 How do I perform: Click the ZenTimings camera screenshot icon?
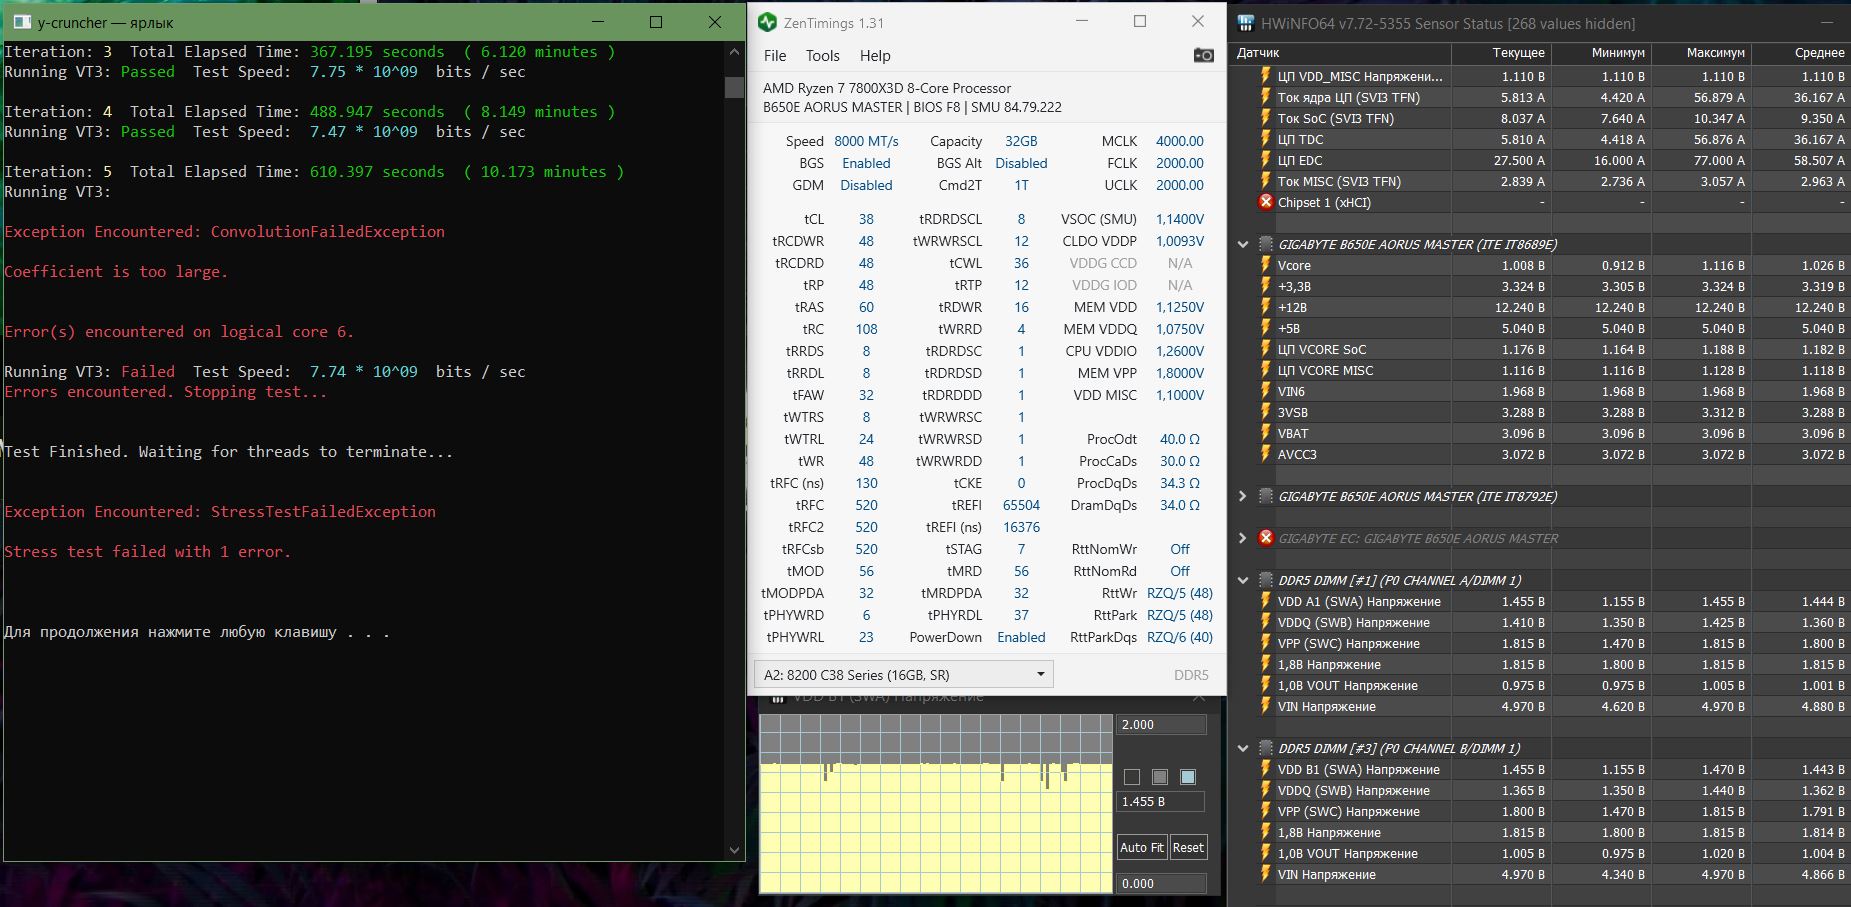tap(1203, 55)
